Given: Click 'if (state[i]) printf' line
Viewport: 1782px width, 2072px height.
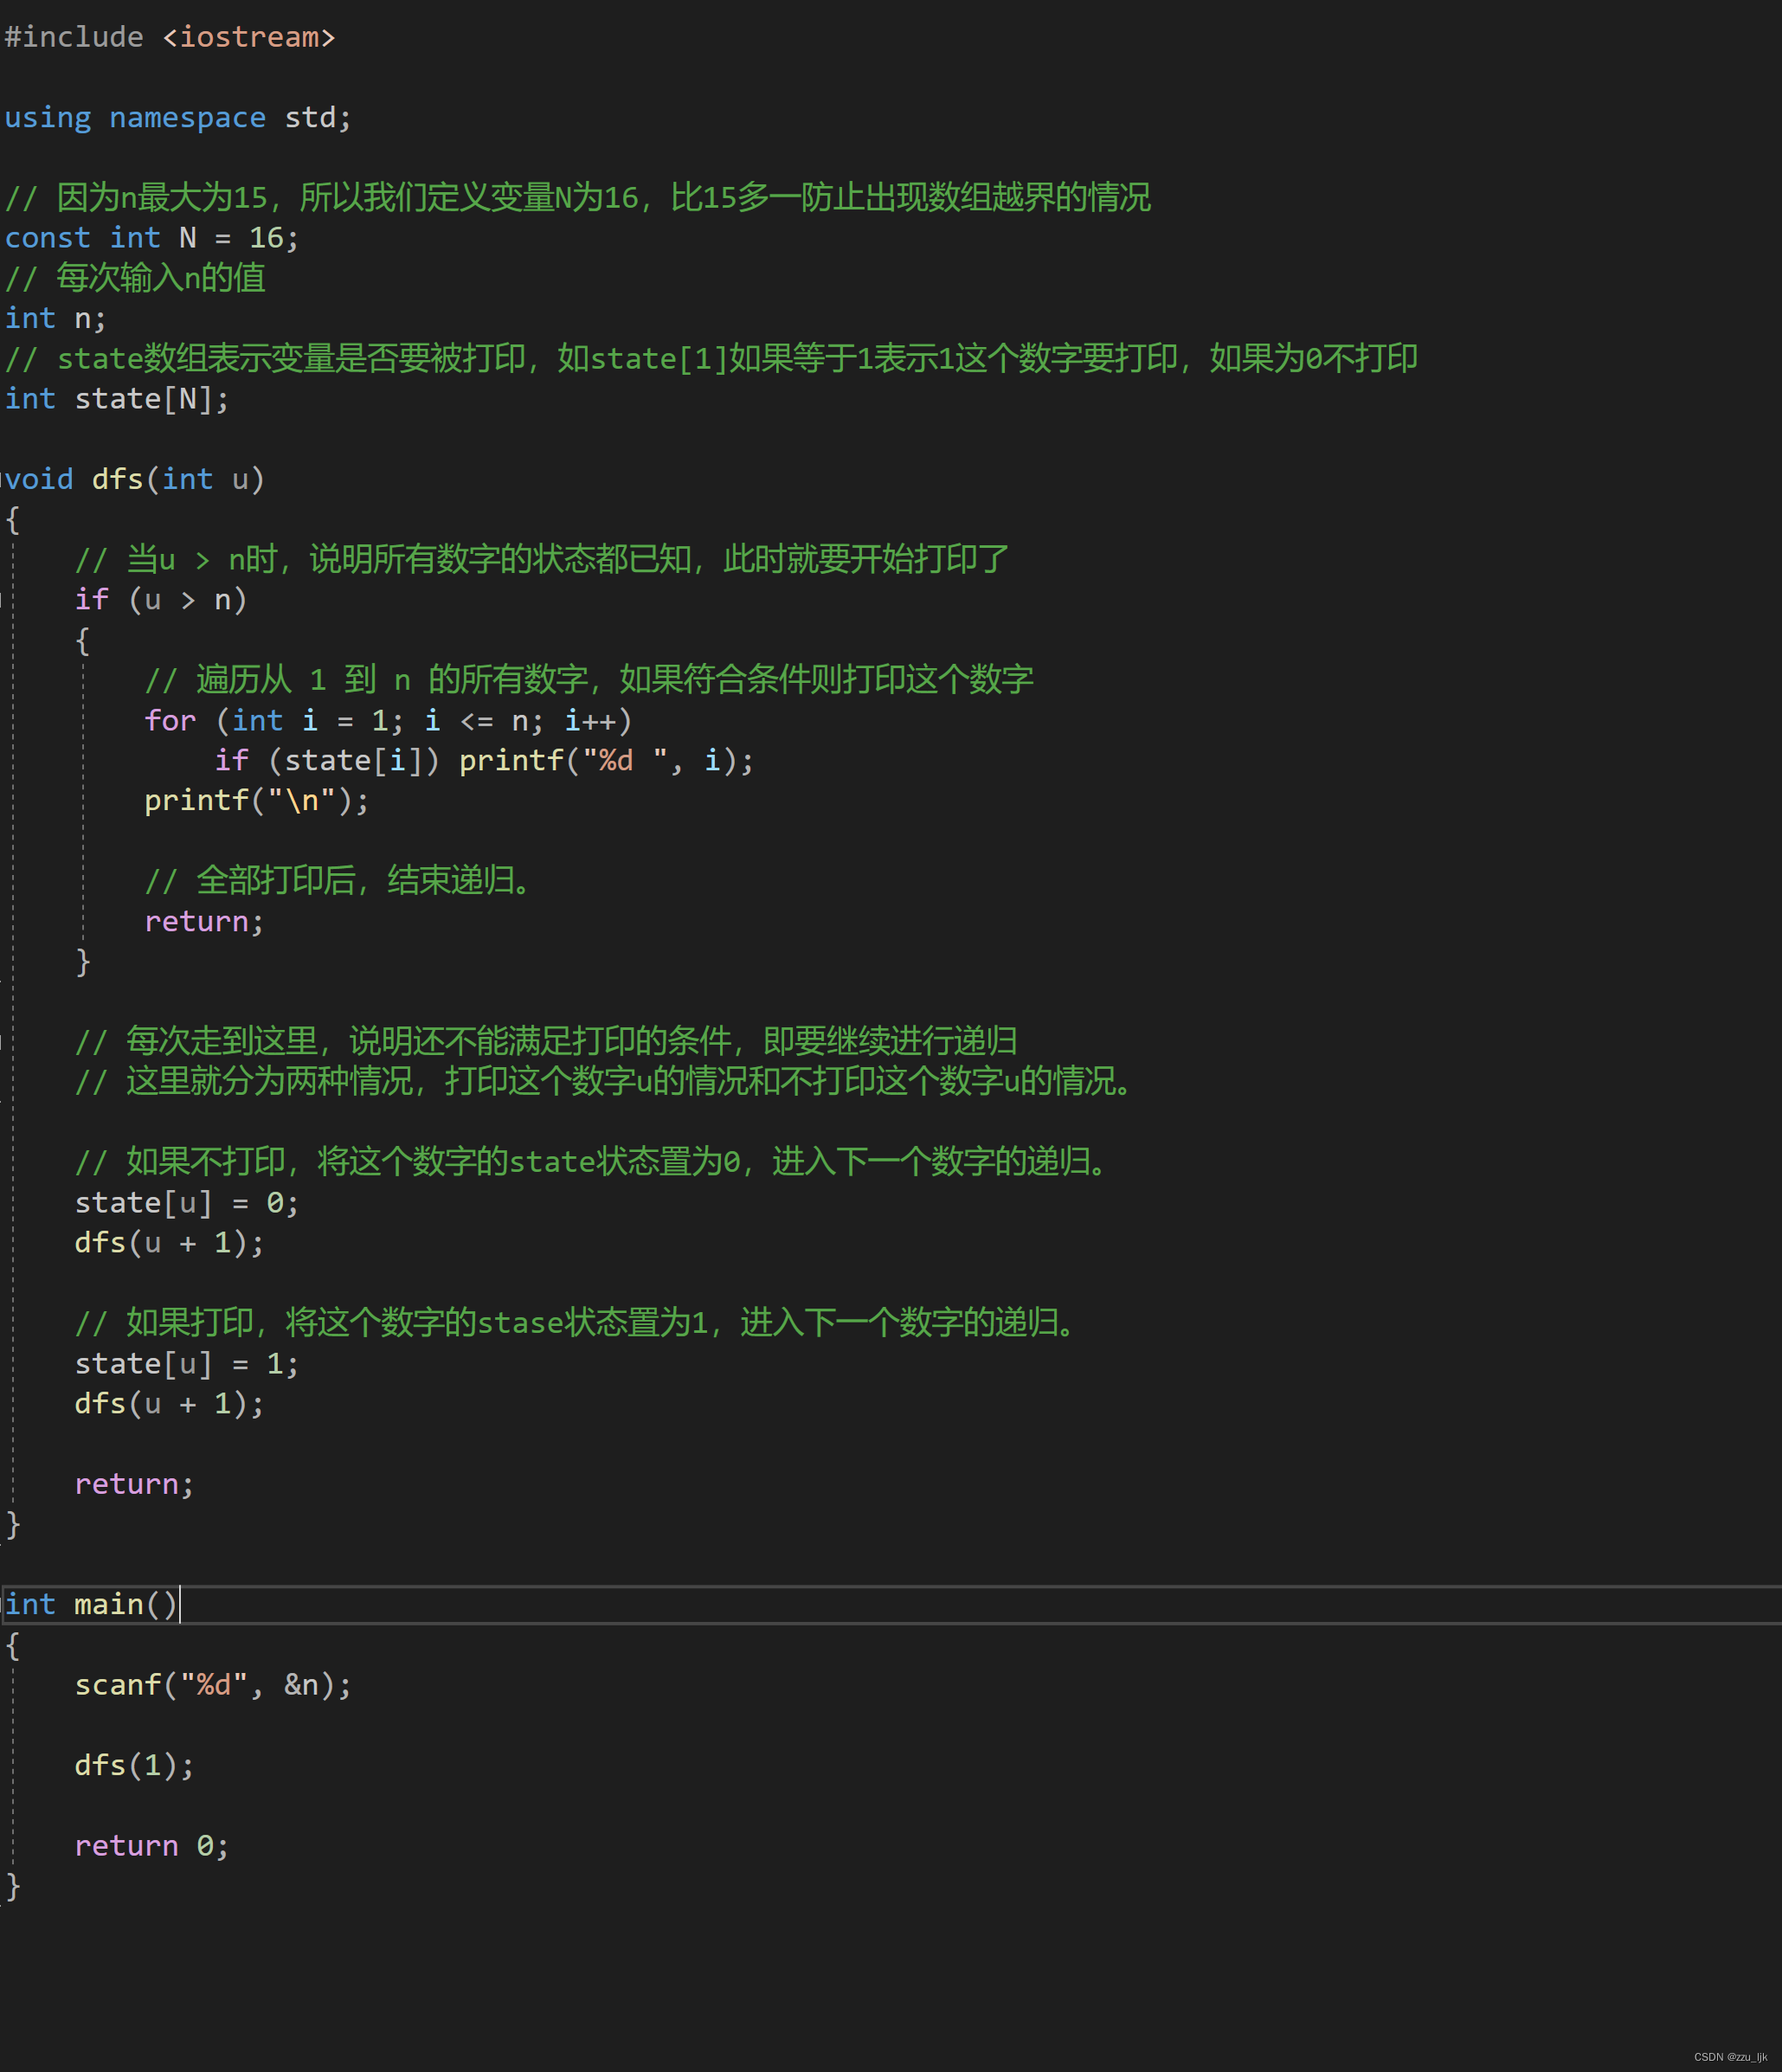Looking at the screenshot, I should pos(484,760).
